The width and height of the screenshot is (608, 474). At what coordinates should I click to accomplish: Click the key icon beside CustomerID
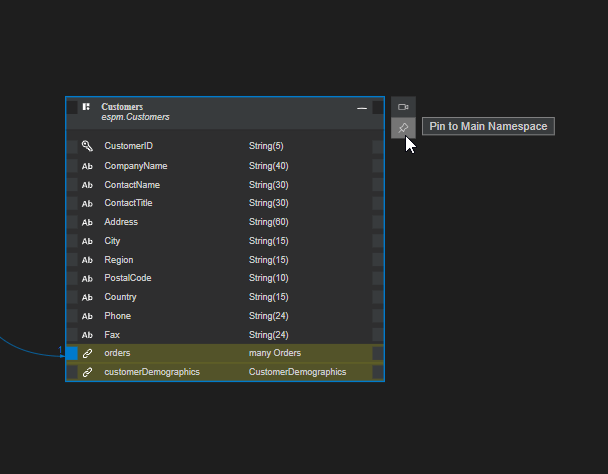pyautogui.click(x=87, y=146)
